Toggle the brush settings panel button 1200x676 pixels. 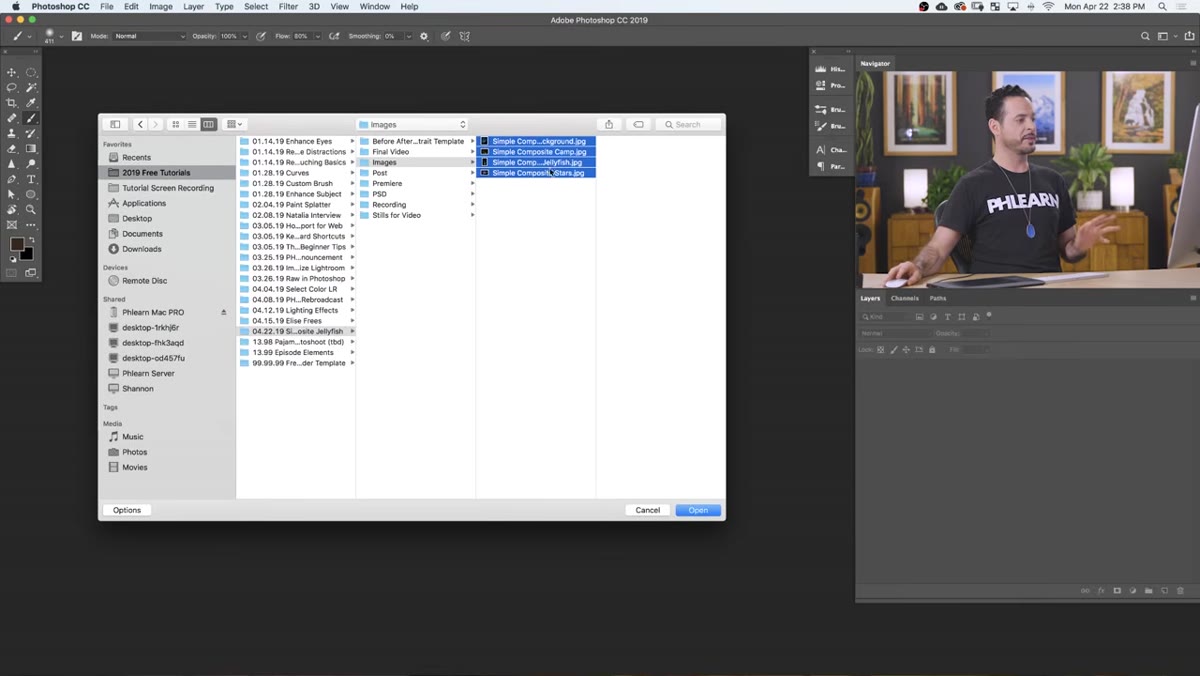77,36
